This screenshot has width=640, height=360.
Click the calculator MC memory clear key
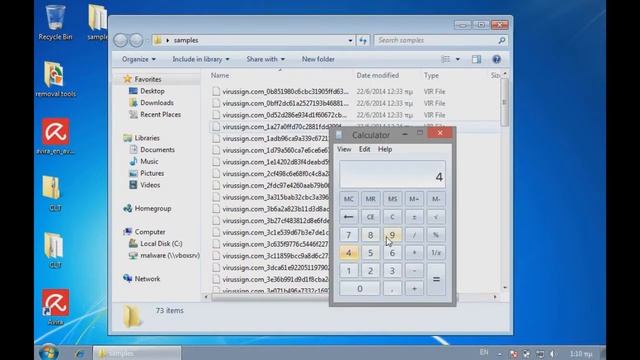pyautogui.click(x=349, y=199)
